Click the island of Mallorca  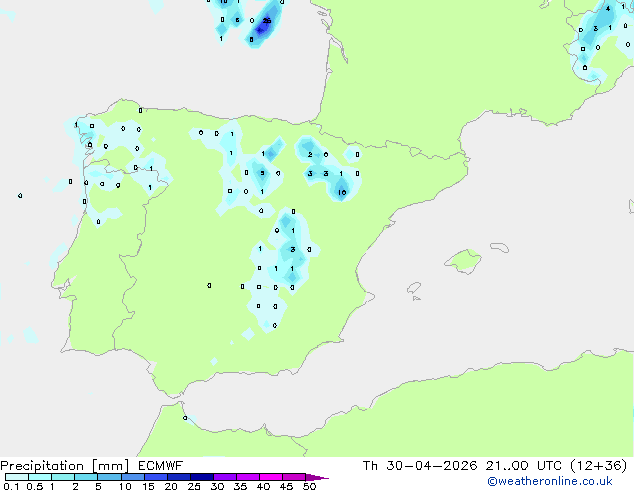click(x=463, y=261)
